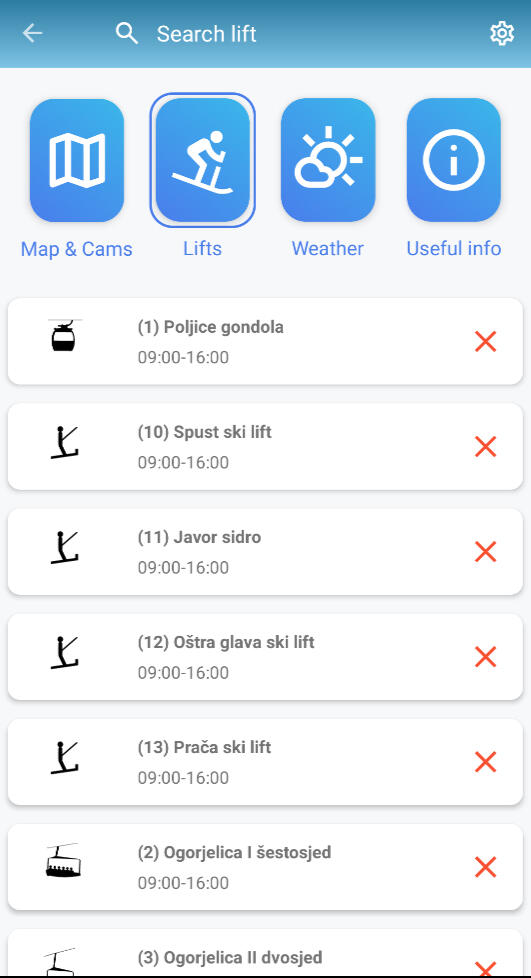Select the Weather label

[x=328, y=248]
